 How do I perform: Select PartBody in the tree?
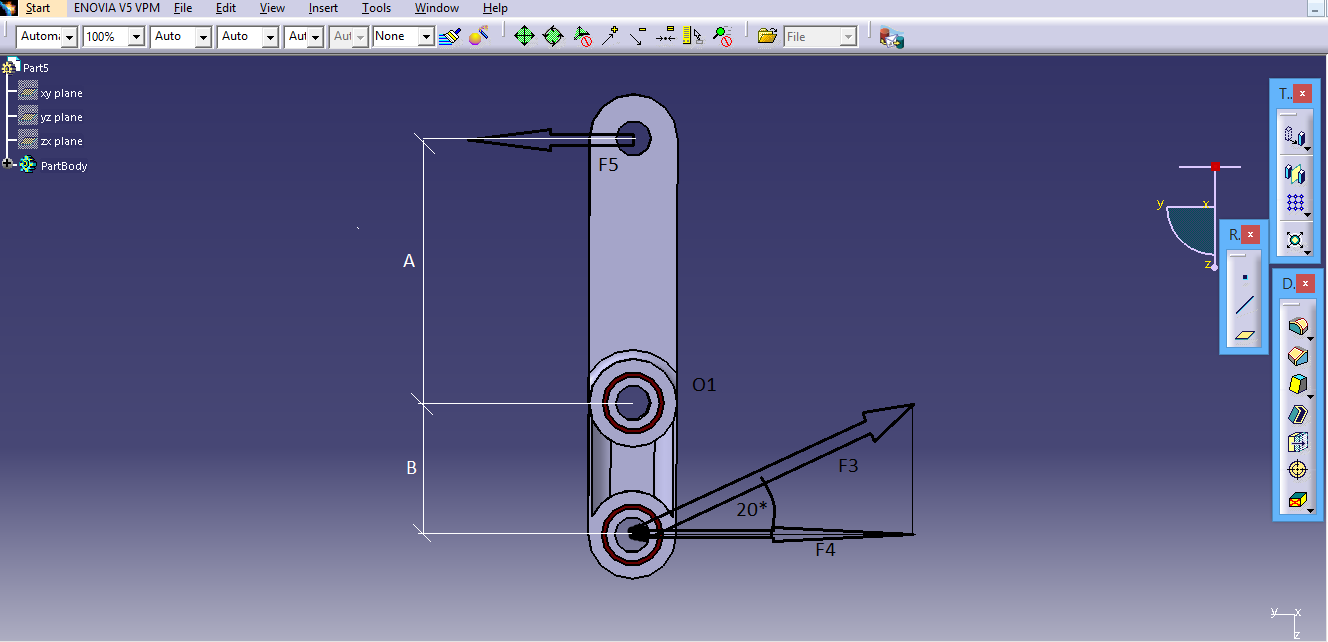tap(64, 166)
